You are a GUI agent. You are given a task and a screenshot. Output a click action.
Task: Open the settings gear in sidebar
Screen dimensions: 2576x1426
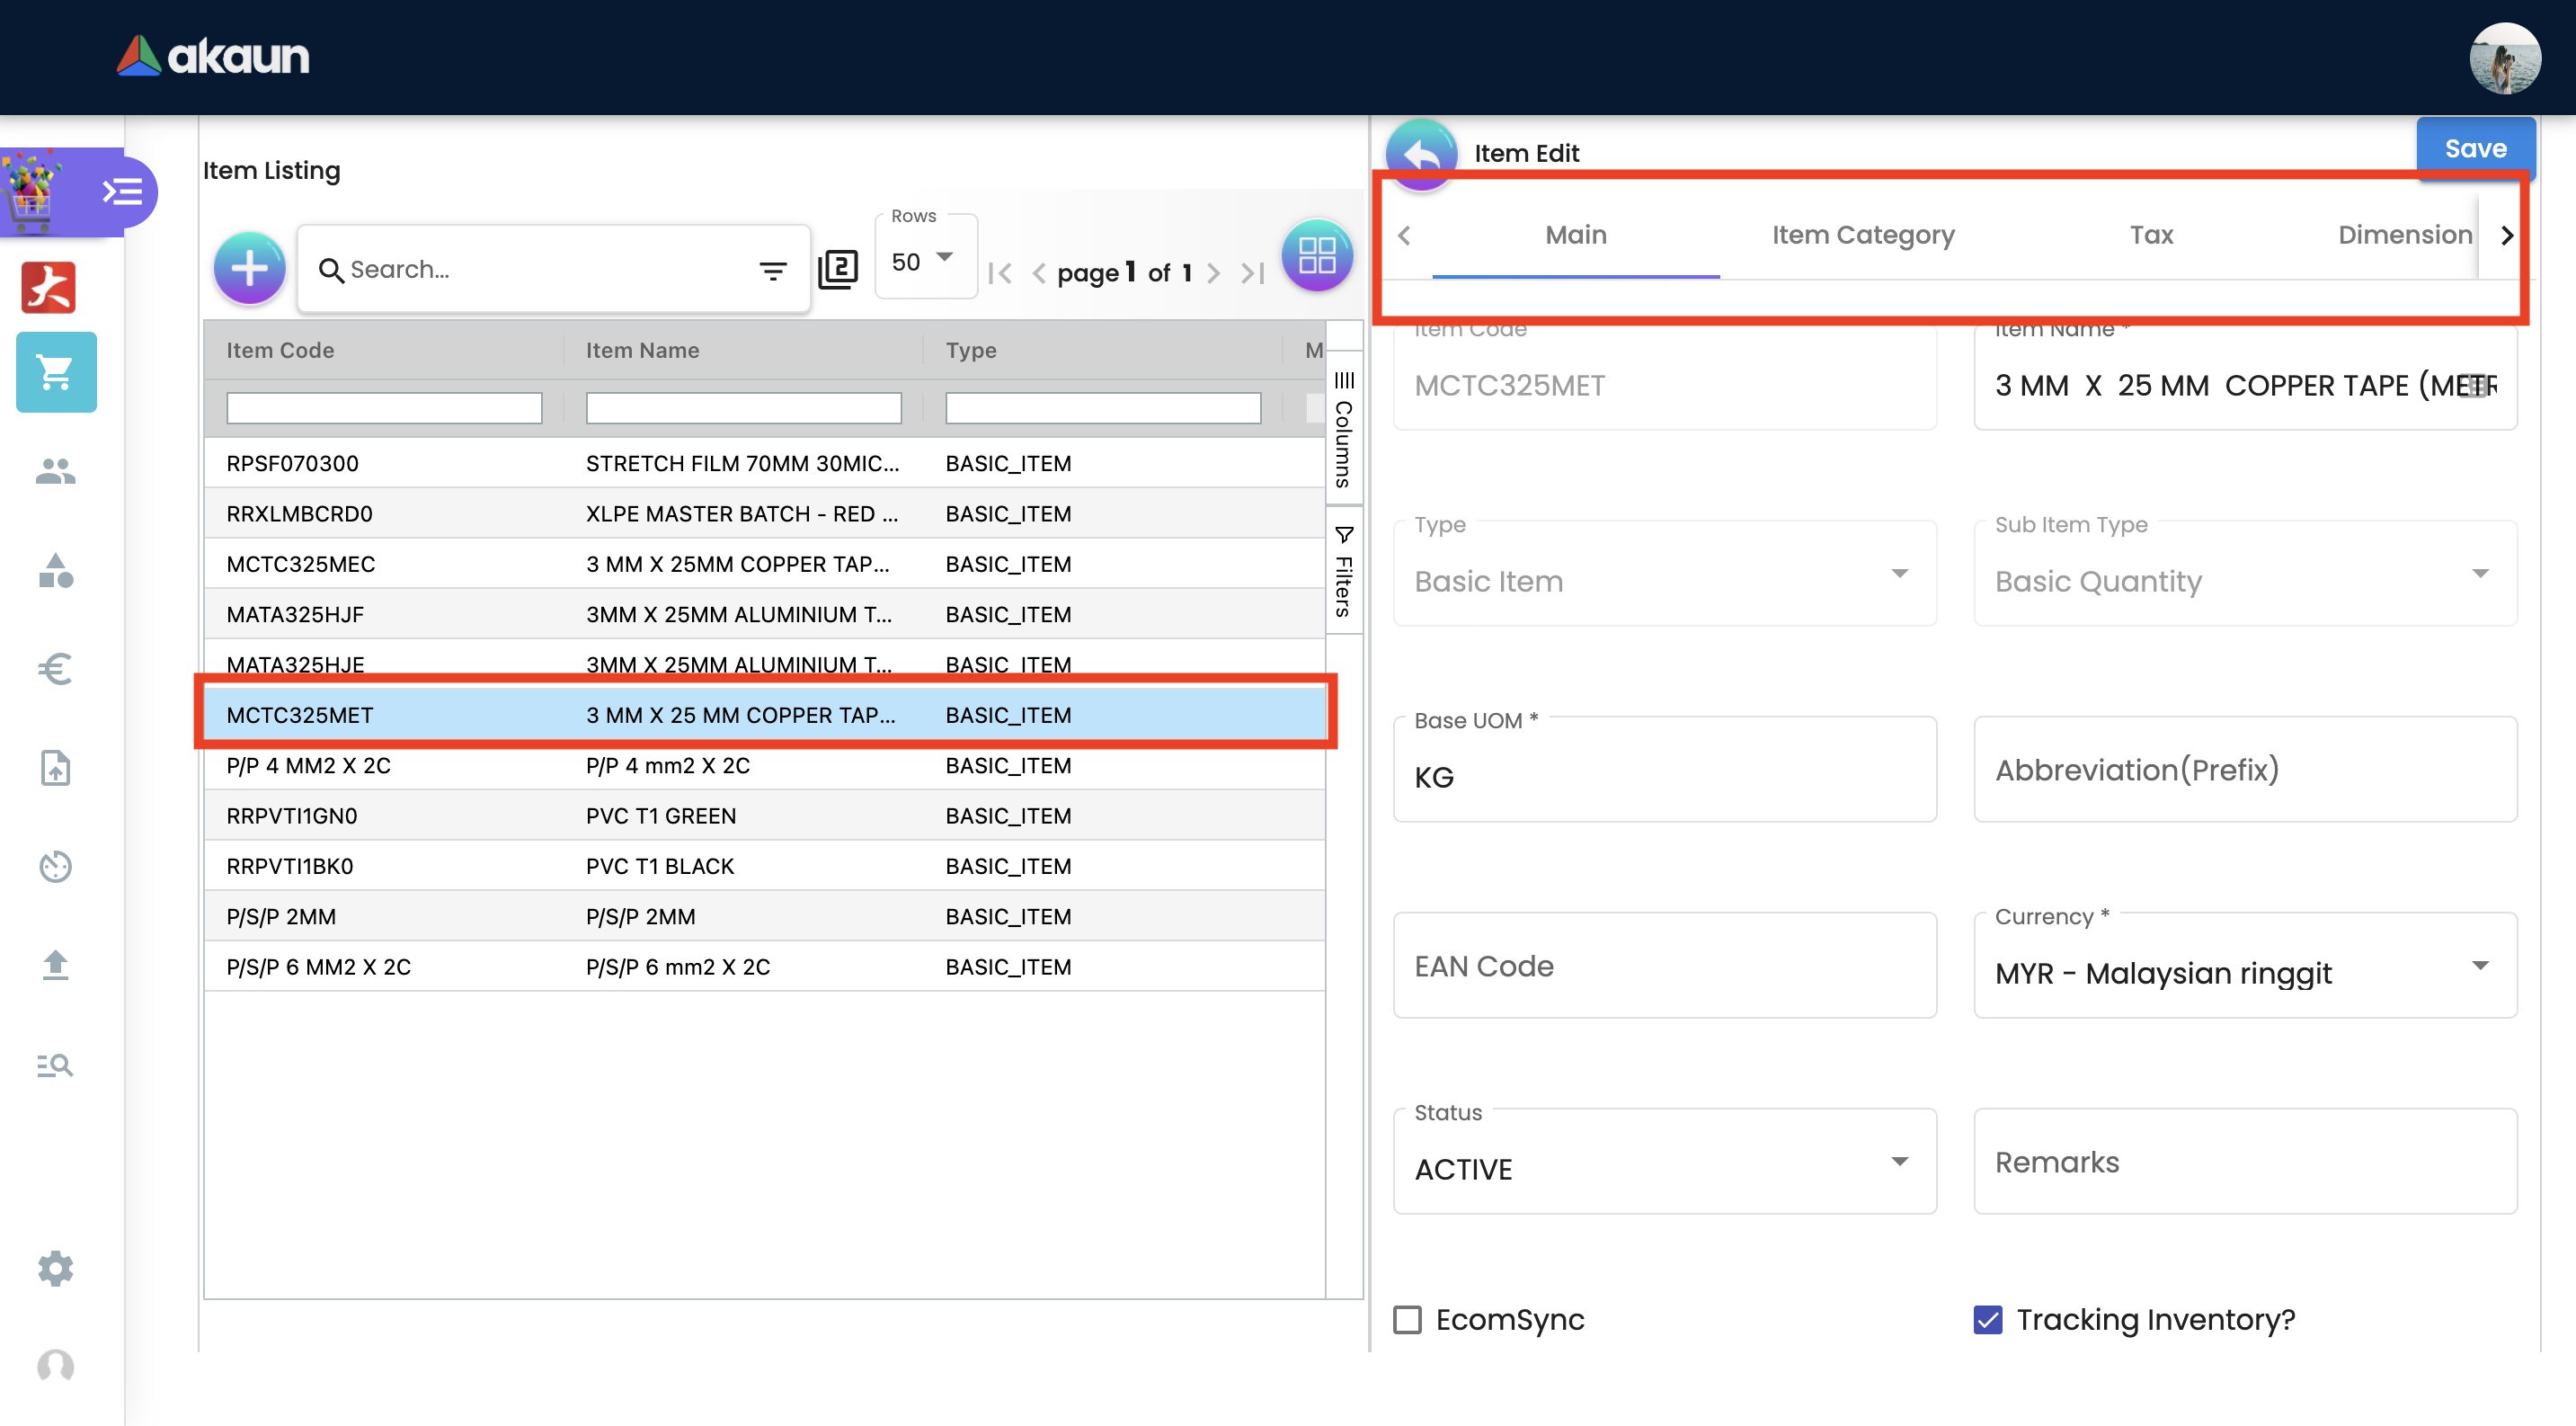coord(56,1267)
